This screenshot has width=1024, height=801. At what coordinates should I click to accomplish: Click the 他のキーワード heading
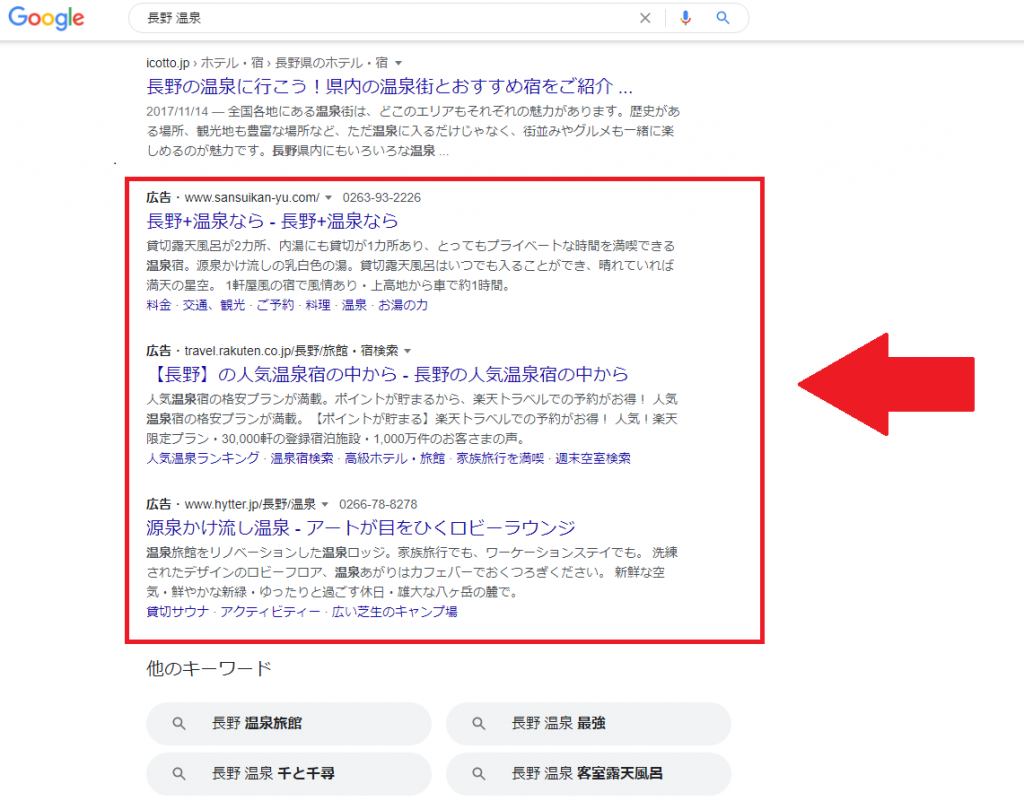(x=209, y=668)
